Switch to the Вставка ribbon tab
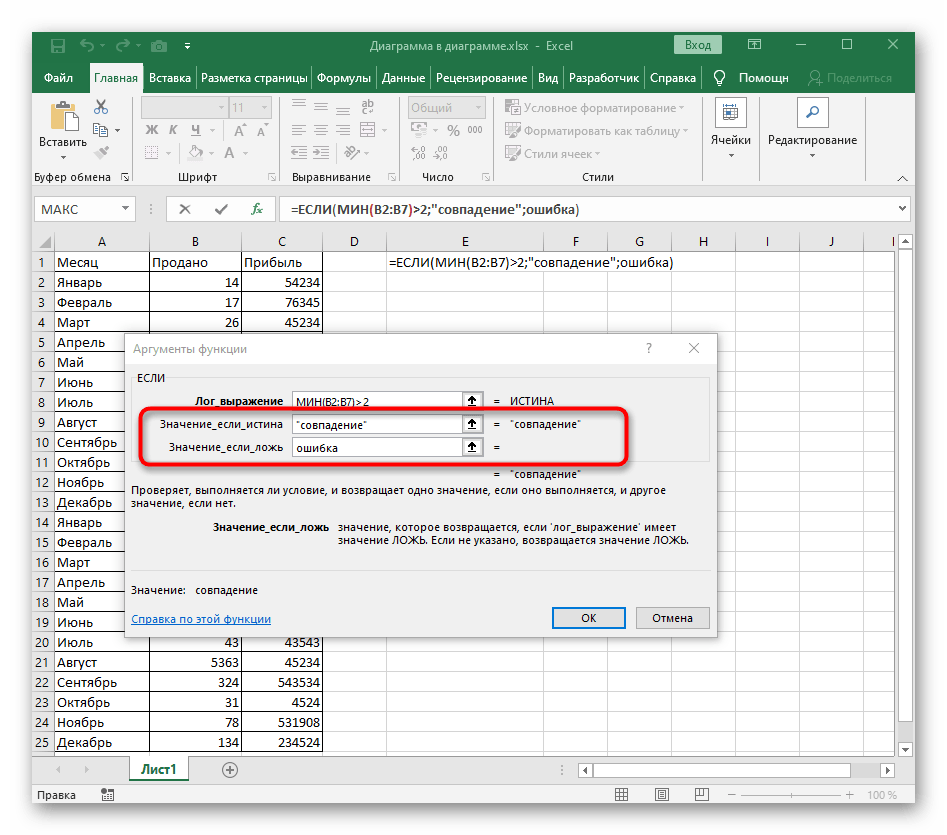 (x=170, y=78)
